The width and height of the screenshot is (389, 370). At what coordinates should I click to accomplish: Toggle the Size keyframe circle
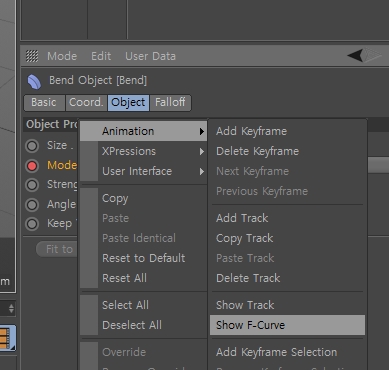pyautogui.click(x=32, y=146)
